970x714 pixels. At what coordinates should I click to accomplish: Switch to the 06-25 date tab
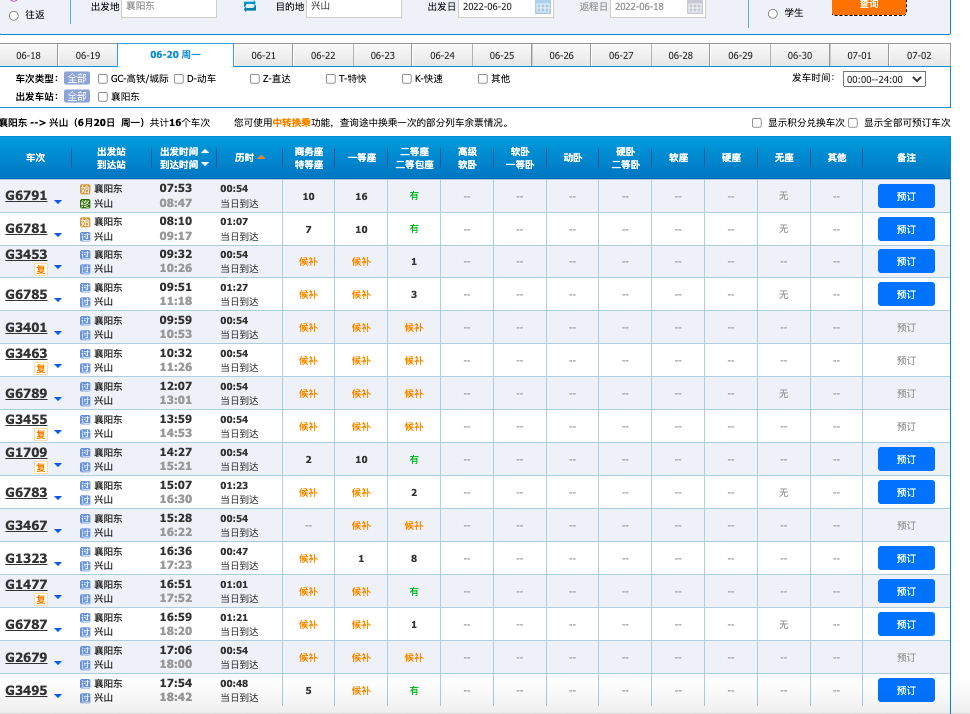(502, 55)
